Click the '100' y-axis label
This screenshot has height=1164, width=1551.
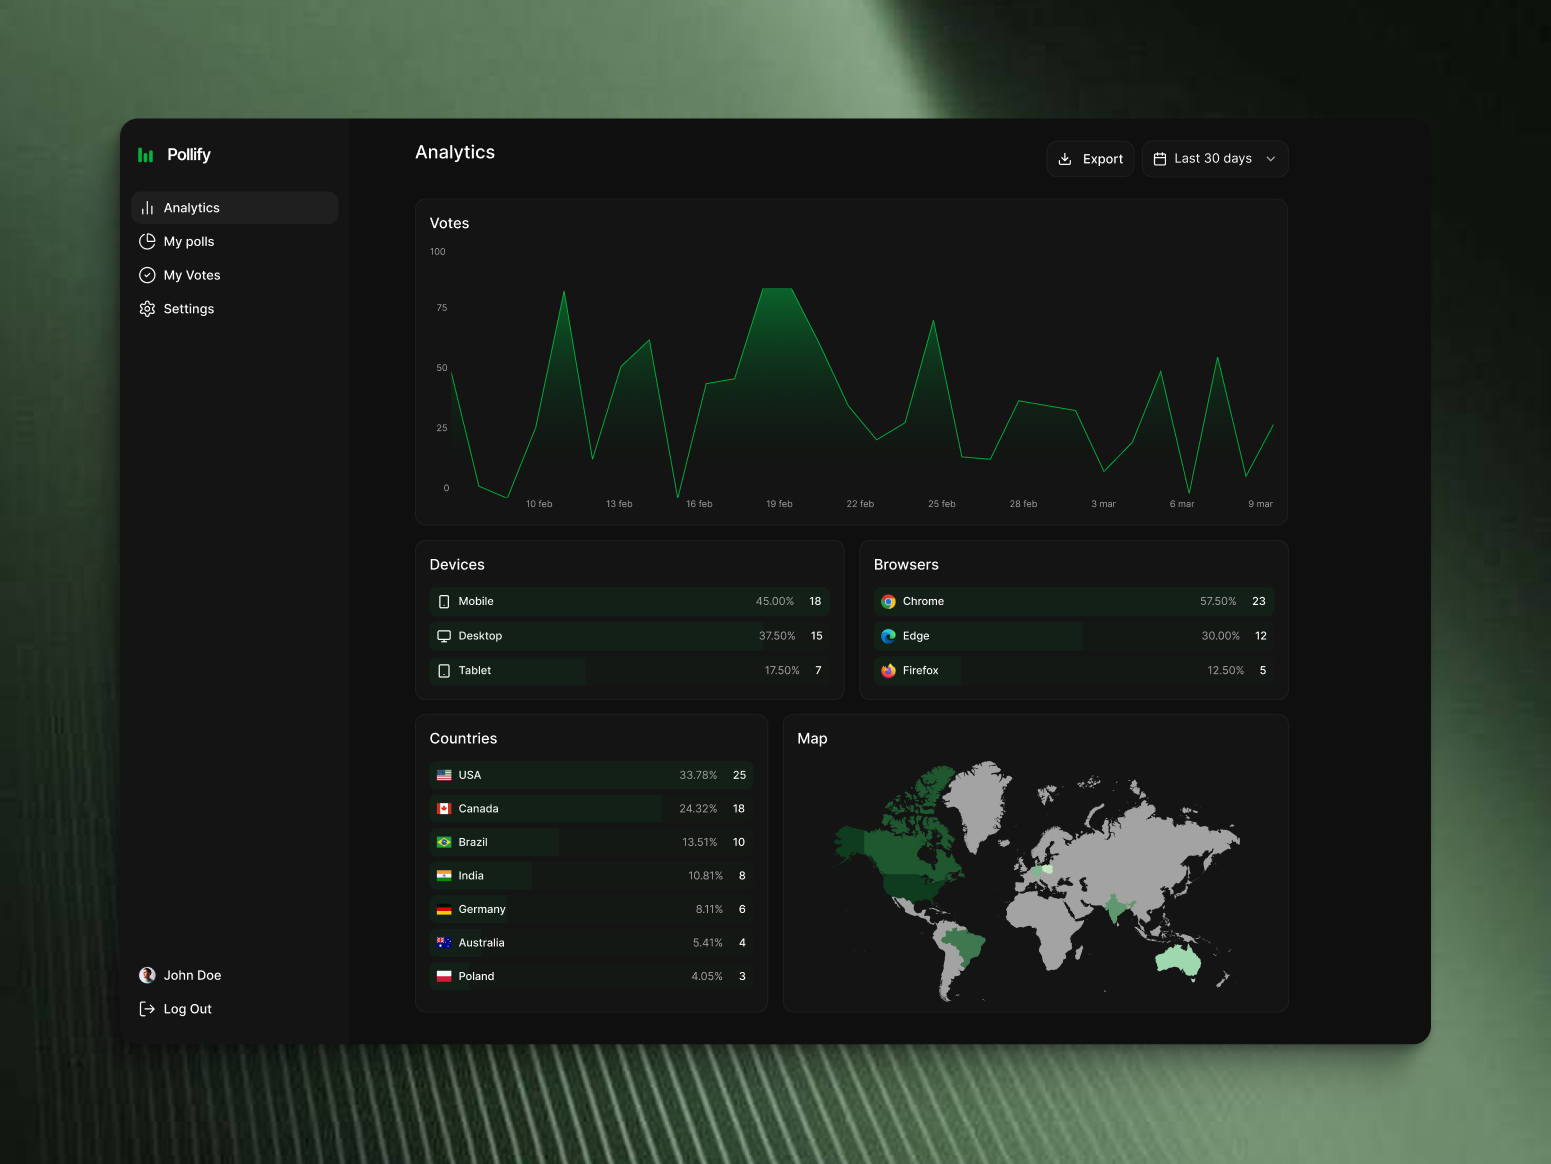pyautogui.click(x=438, y=252)
